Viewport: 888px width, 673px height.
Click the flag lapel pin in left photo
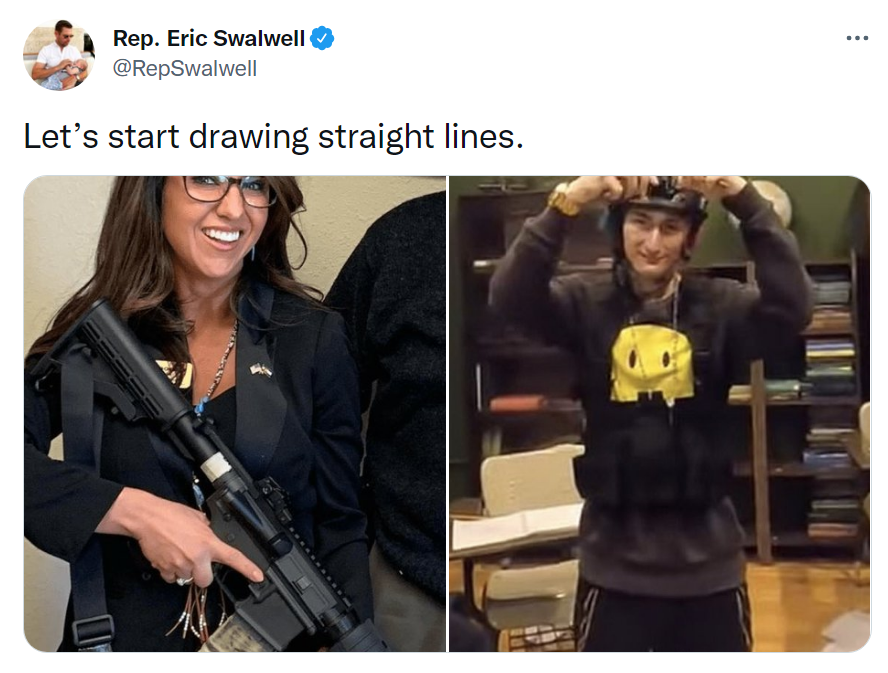point(261,370)
